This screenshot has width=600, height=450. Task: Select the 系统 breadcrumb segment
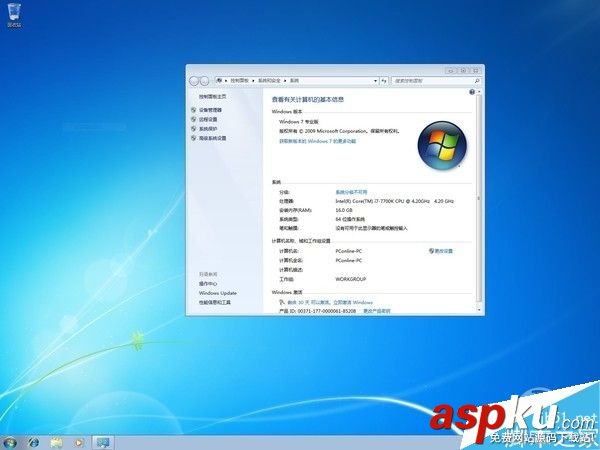pos(294,81)
